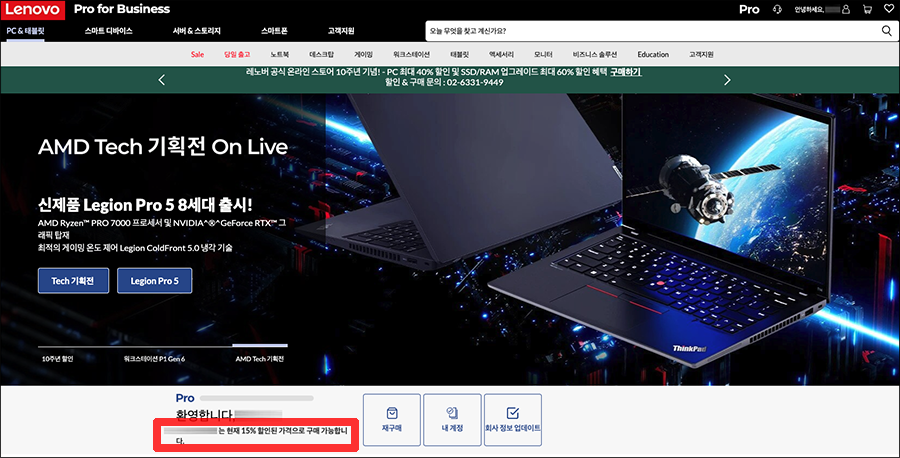900x458 pixels.
Task: Open the user account icon
Action: tap(845, 10)
